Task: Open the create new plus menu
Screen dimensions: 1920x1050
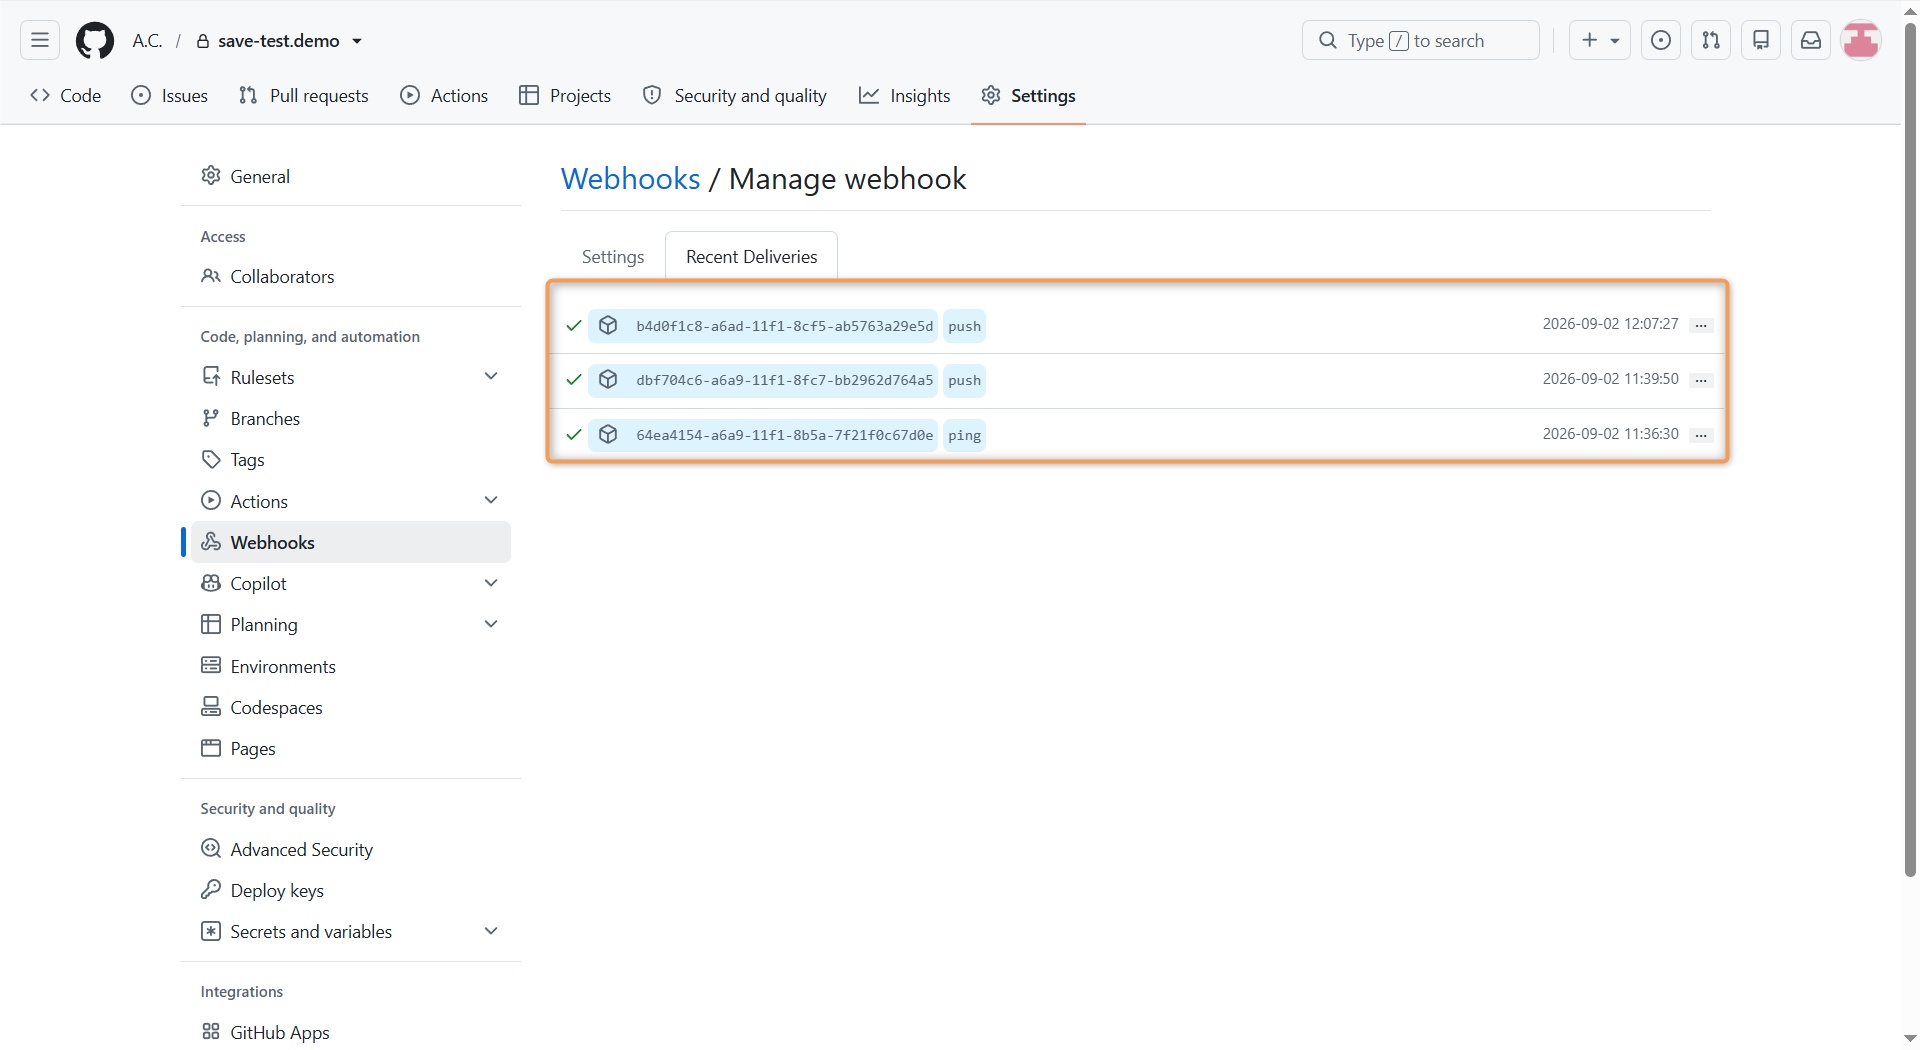Action: [x=1599, y=40]
